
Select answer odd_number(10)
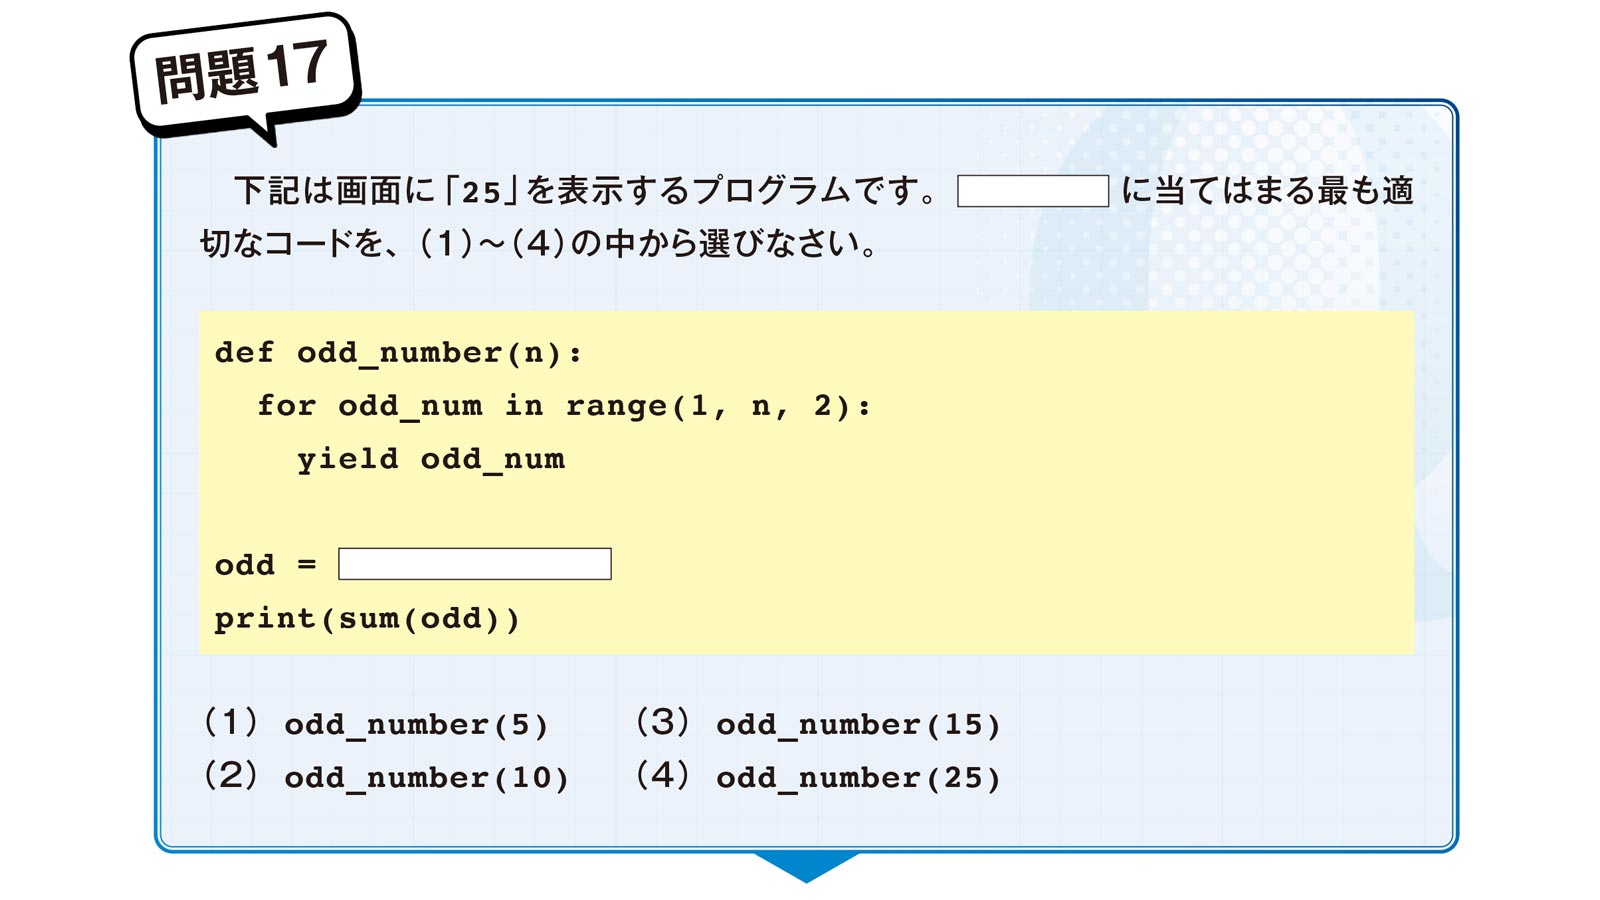click(x=426, y=778)
